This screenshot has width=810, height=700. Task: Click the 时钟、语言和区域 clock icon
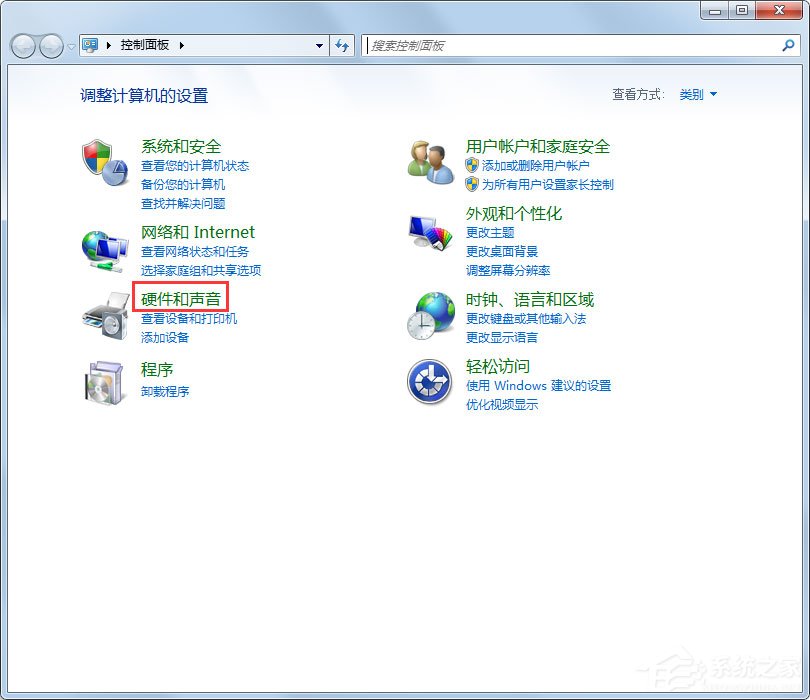(429, 313)
